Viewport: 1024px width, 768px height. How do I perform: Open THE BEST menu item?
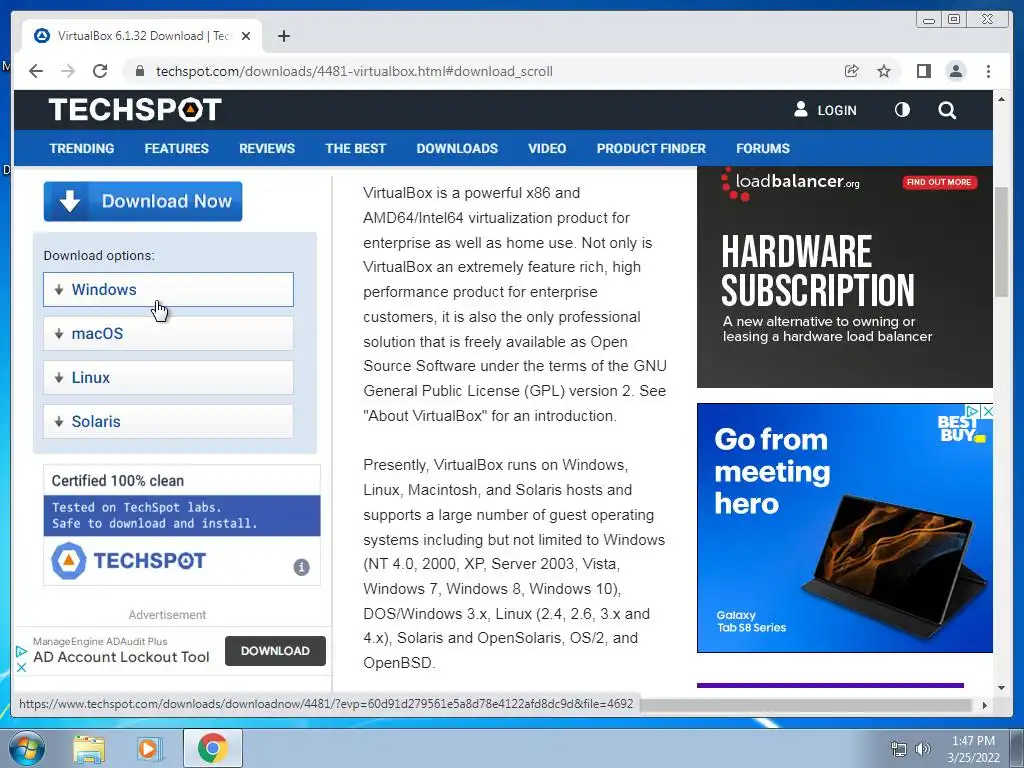pyautogui.click(x=355, y=148)
